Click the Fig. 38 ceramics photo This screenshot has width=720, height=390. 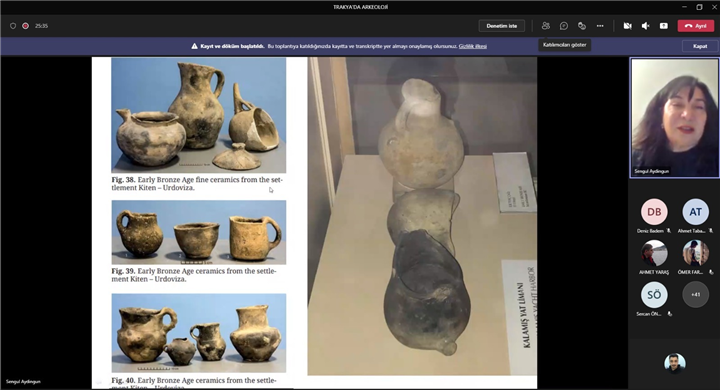click(x=198, y=115)
